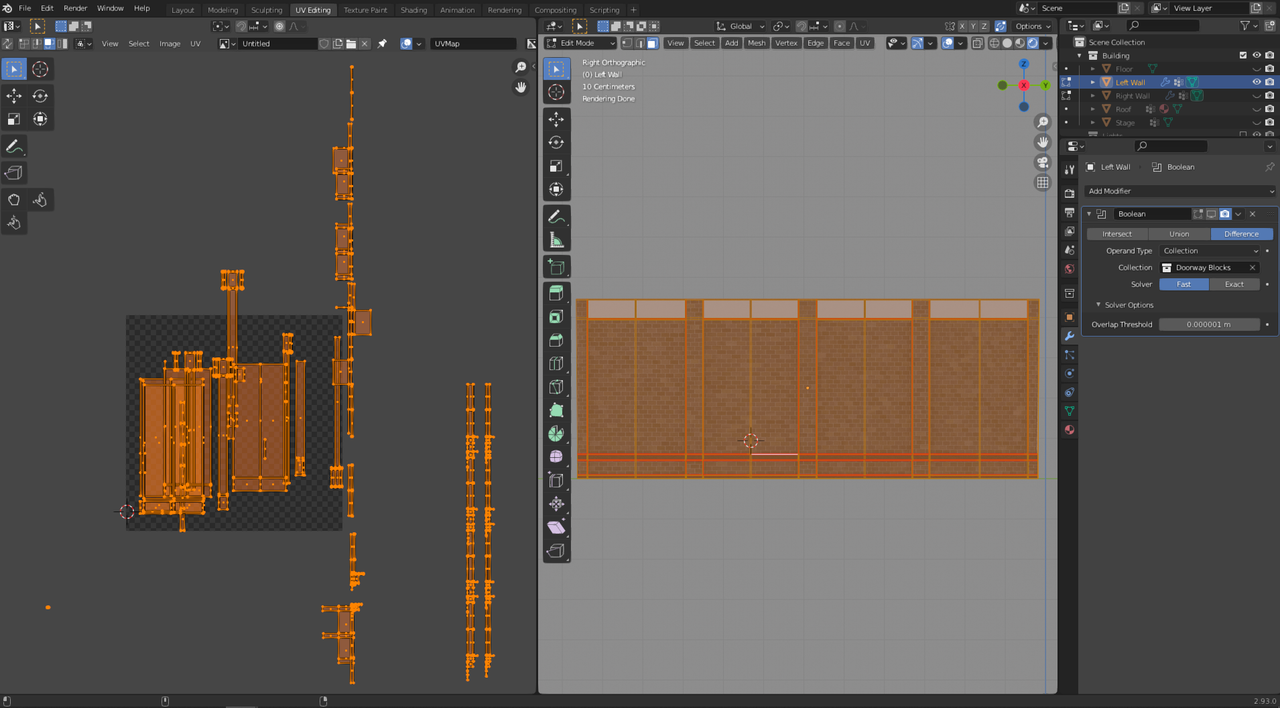Image resolution: width=1280 pixels, height=708 pixels.
Task: Open the Modifier properties wrench tab
Action: tap(1069, 336)
